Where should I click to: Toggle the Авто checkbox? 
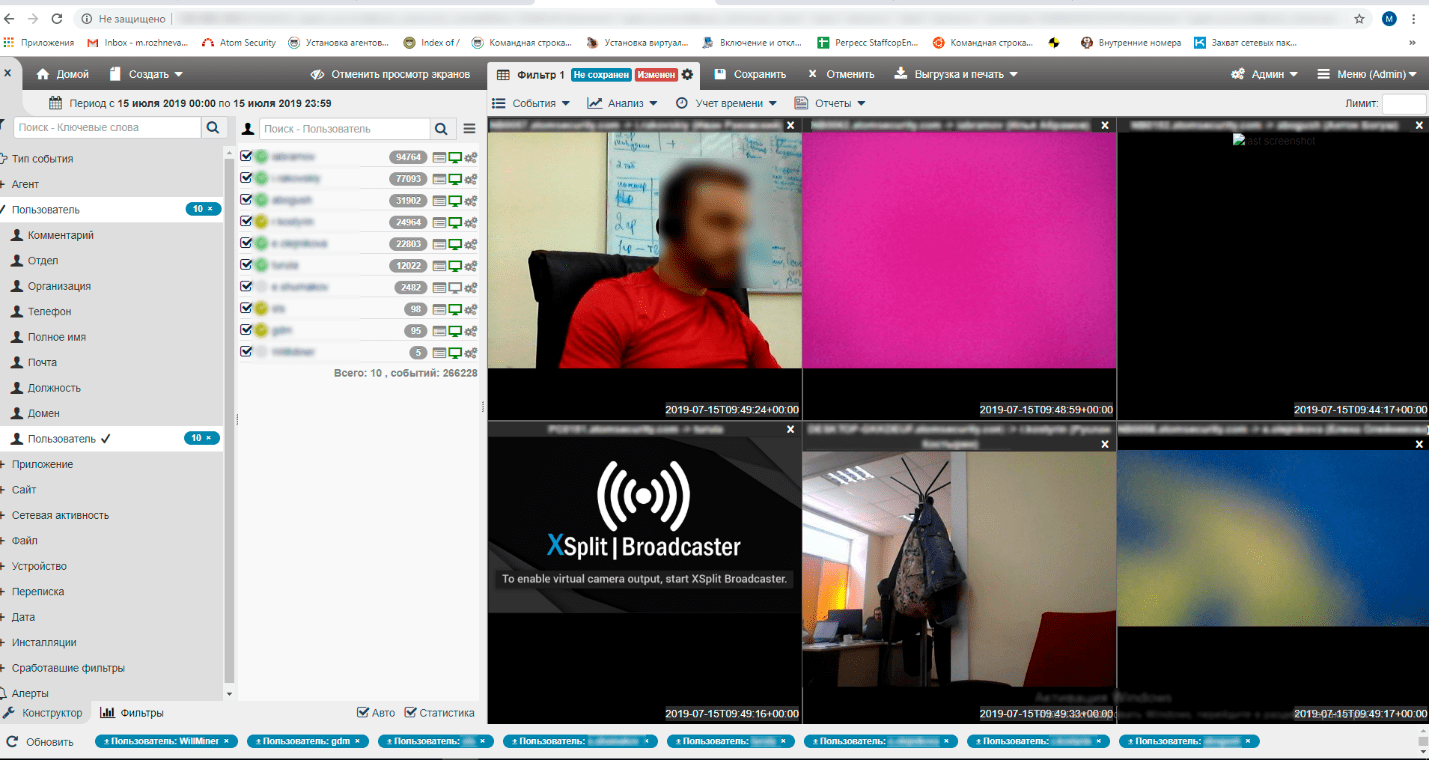(363, 713)
